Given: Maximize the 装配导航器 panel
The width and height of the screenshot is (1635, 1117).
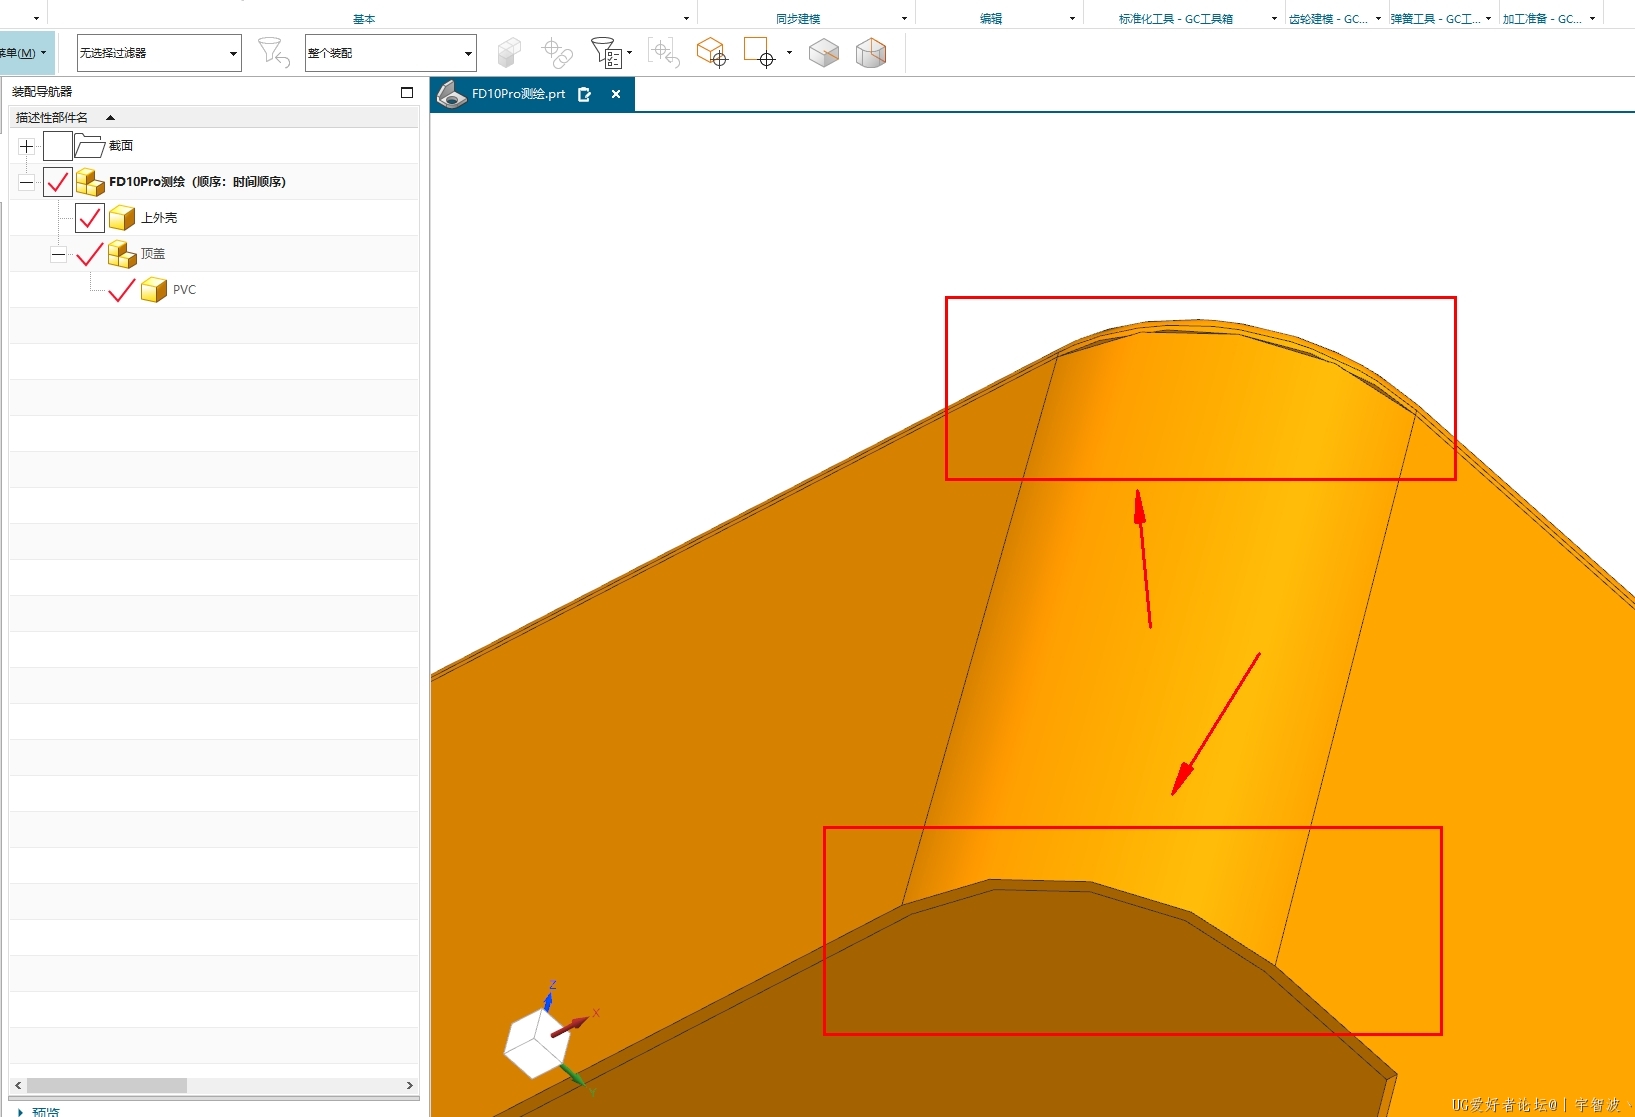Looking at the screenshot, I should (x=407, y=92).
